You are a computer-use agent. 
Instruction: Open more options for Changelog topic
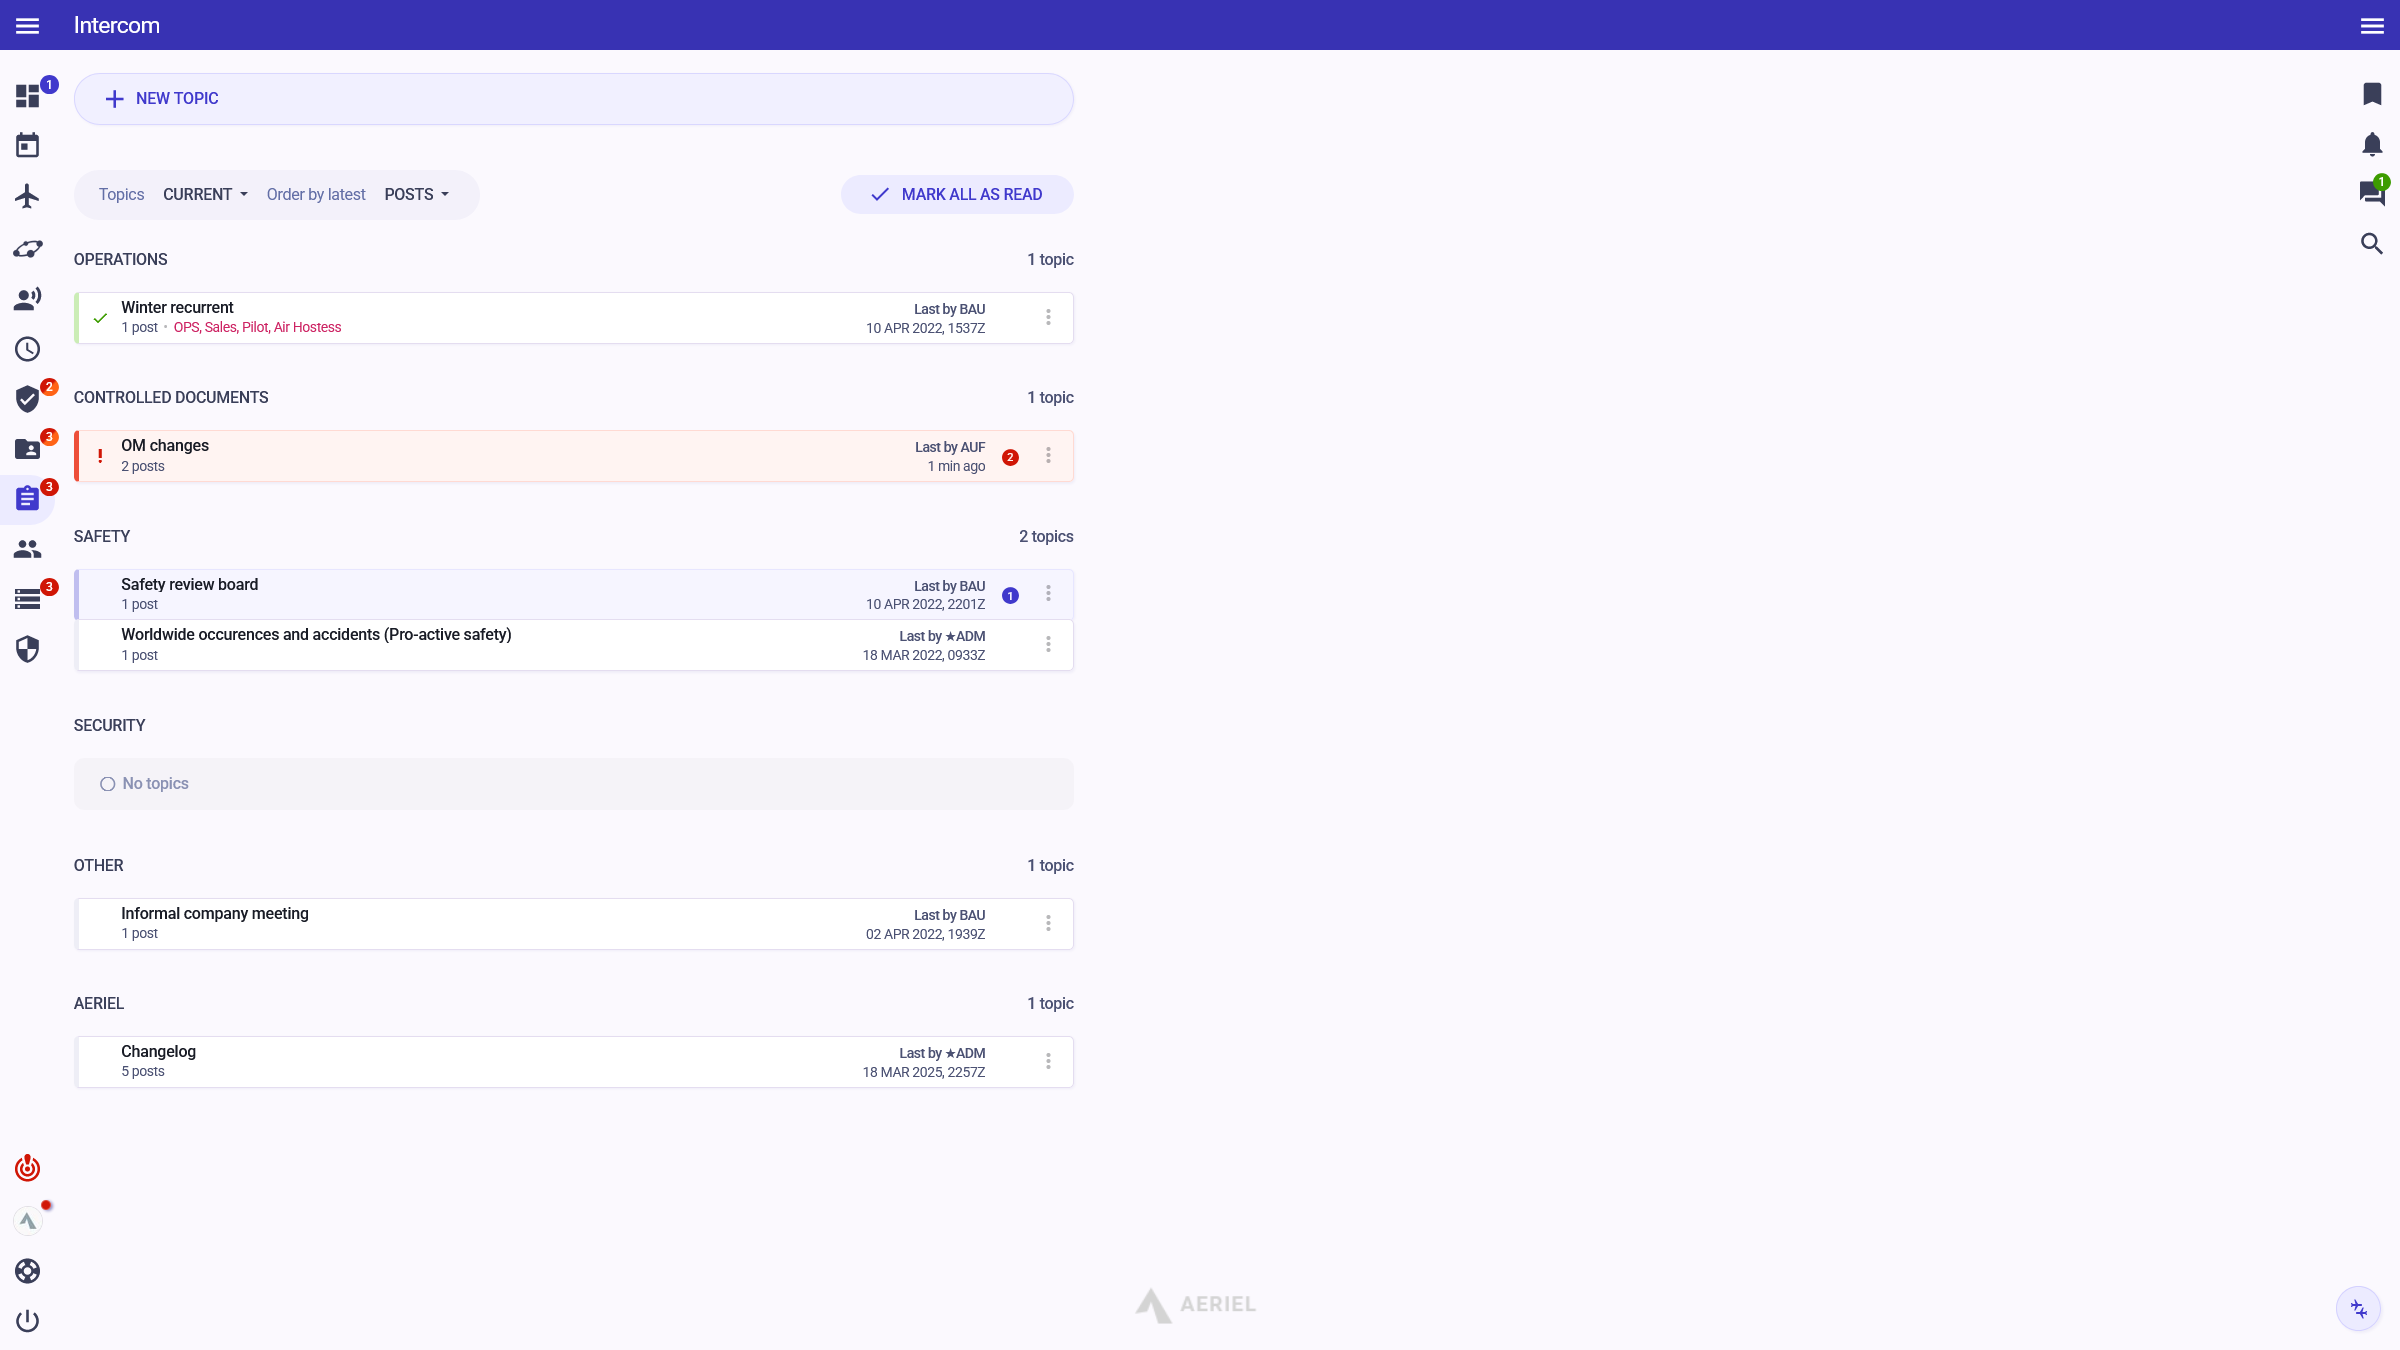pyautogui.click(x=1048, y=1062)
